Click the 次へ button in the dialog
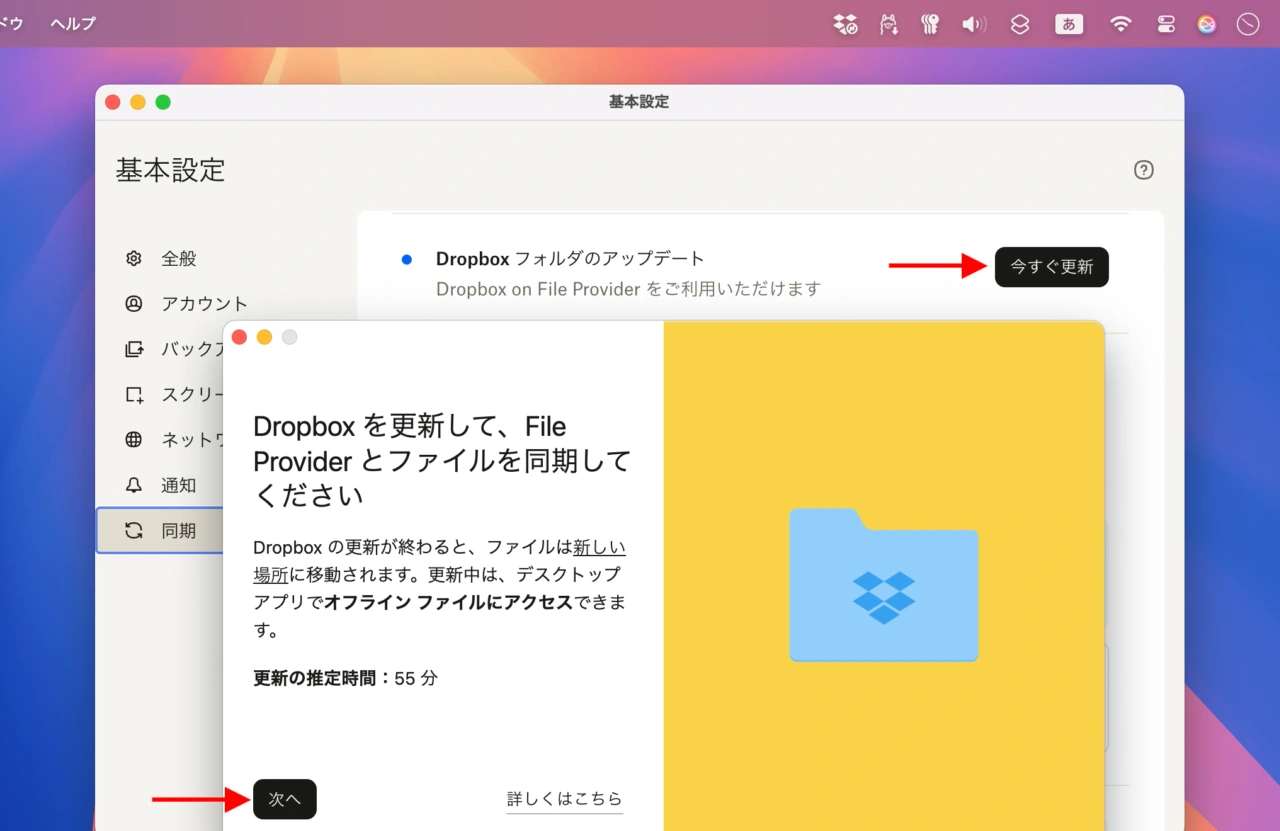 point(285,799)
